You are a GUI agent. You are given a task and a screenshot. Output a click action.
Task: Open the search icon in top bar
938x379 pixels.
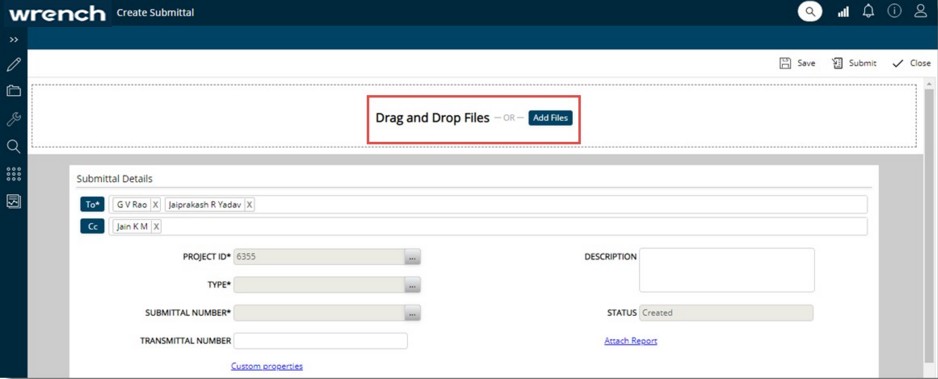[810, 11]
